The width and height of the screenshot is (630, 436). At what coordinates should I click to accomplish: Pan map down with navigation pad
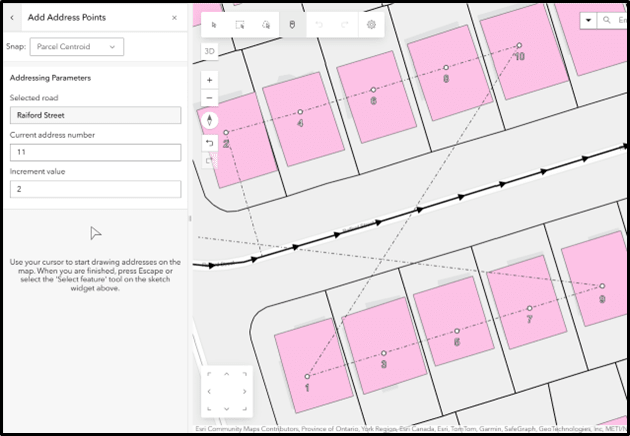pos(227,409)
